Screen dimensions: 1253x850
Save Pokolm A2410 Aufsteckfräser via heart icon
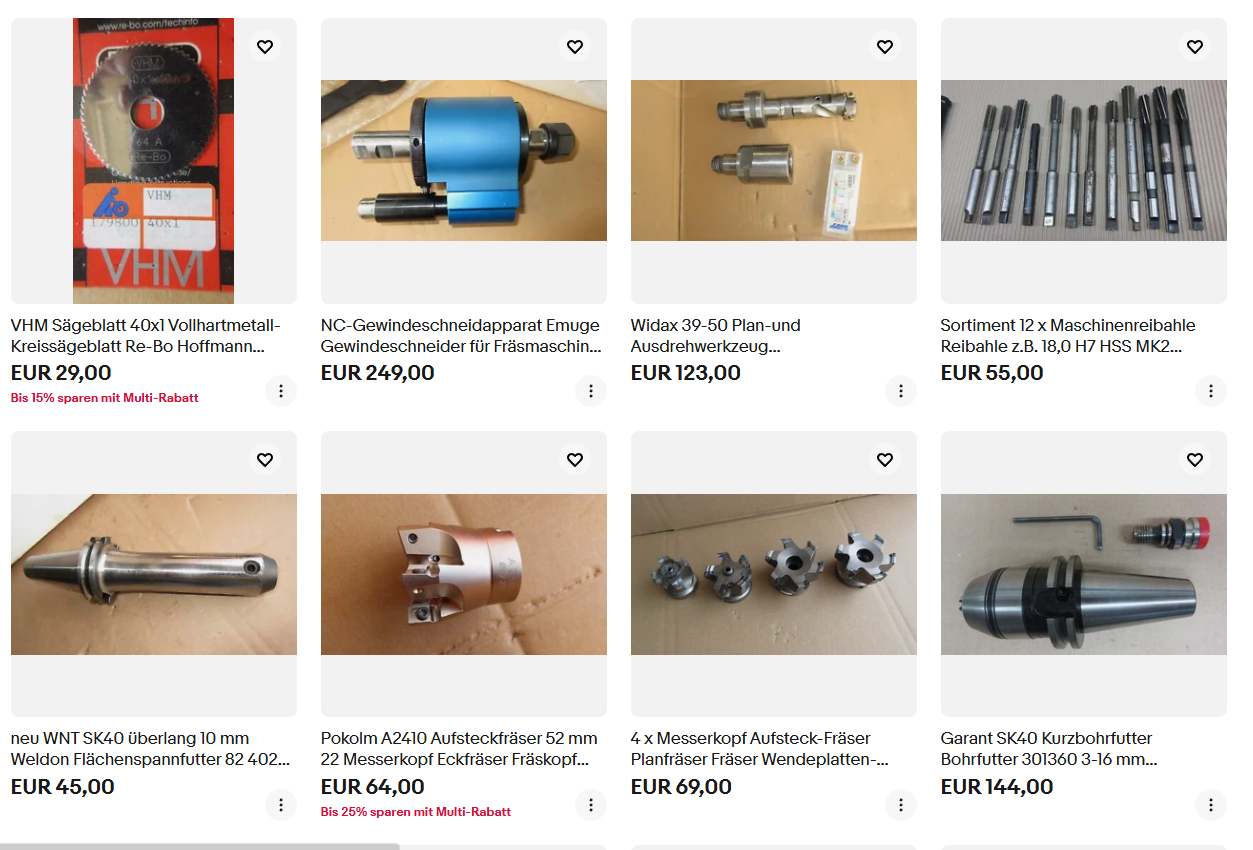[574, 460]
